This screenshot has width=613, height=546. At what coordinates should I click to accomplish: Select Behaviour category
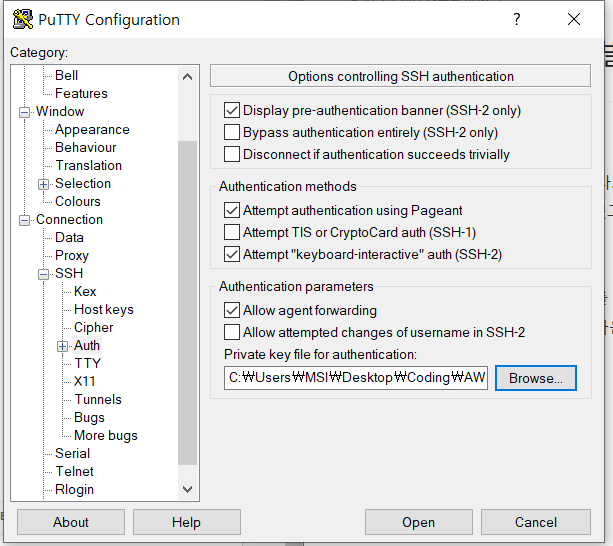tap(86, 147)
